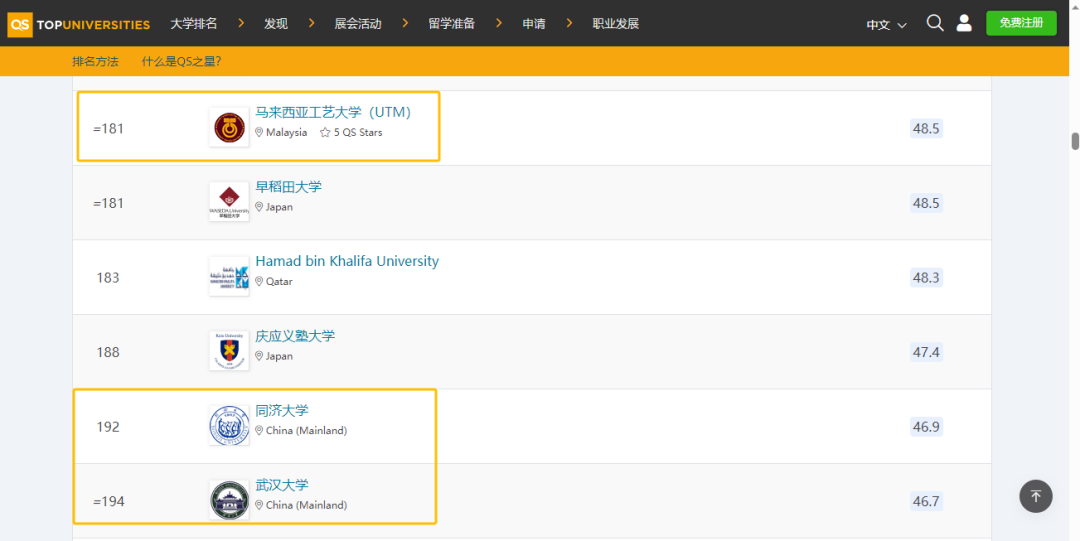
Task: Click the Universiti Teknologi Malaysia logo
Action: point(229,128)
